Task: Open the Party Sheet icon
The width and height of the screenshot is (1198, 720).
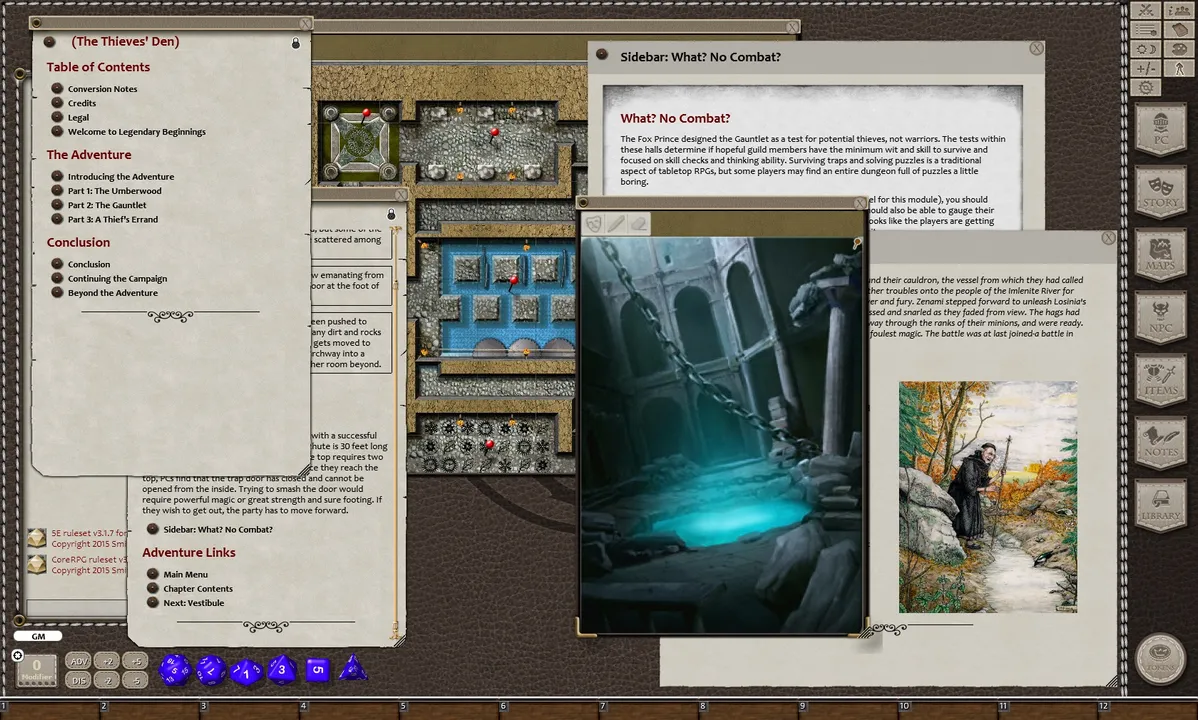Action: click(x=1179, y=10)
